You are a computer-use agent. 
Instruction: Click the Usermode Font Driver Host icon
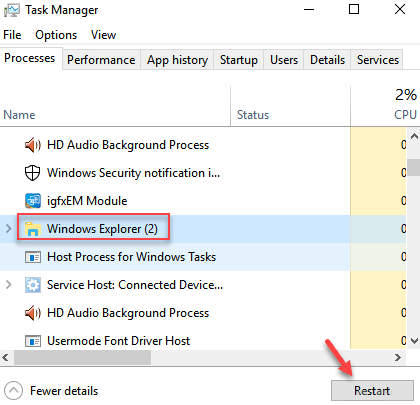coord(33,341)
